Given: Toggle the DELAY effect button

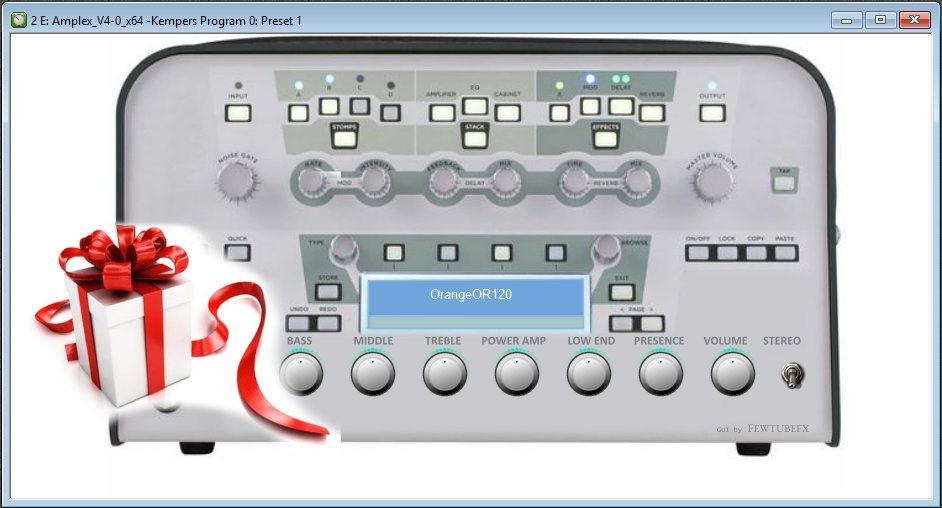Looking at the screenshot, I should (621, 106).
